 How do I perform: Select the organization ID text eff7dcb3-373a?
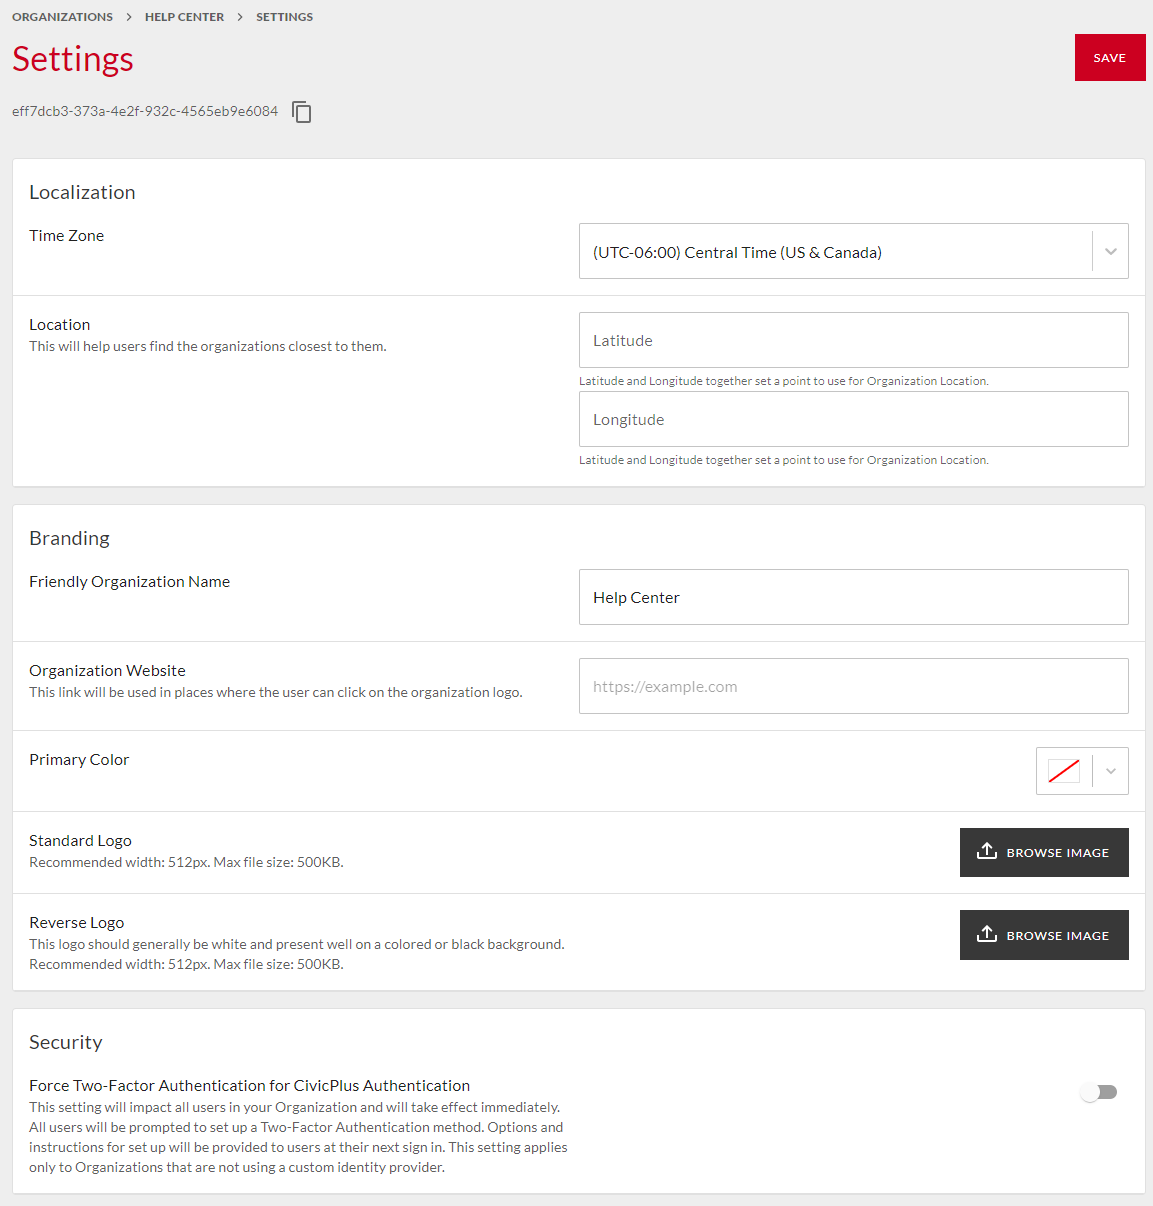(x=145, y=111)
